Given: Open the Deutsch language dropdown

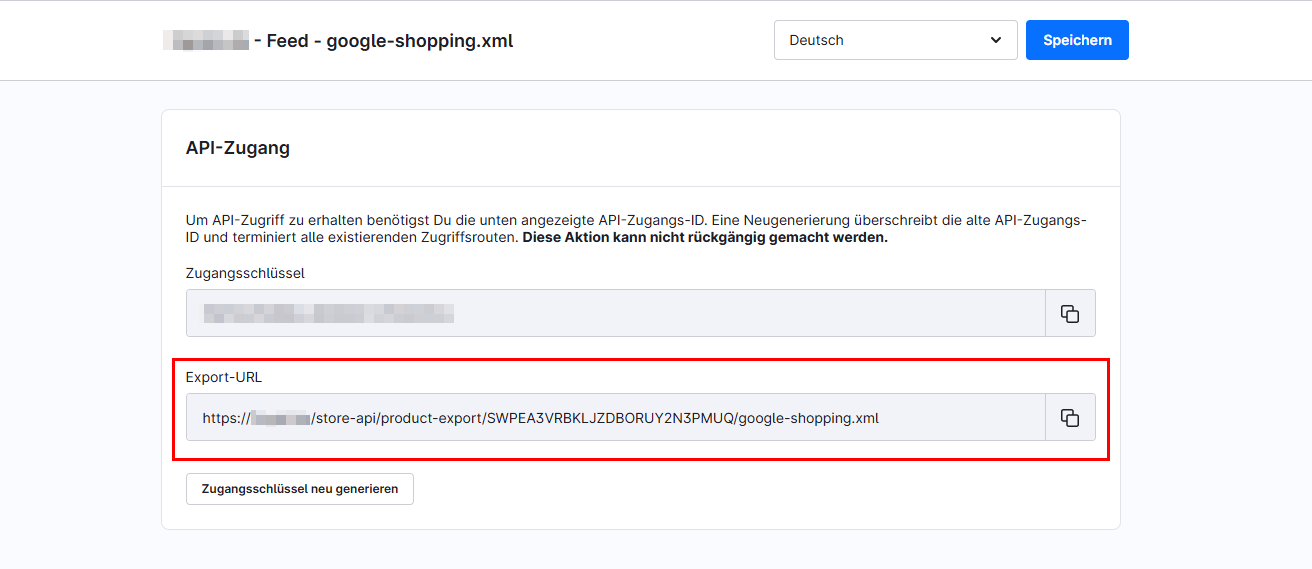Looking at the screenshot, I should pos(896,40).
